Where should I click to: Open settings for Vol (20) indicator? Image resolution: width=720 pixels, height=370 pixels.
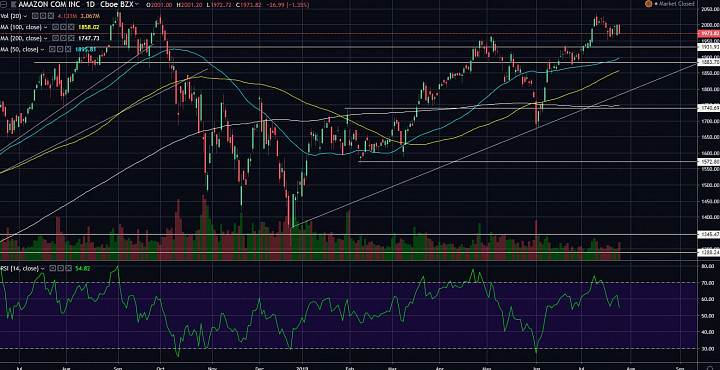[43, 16]
